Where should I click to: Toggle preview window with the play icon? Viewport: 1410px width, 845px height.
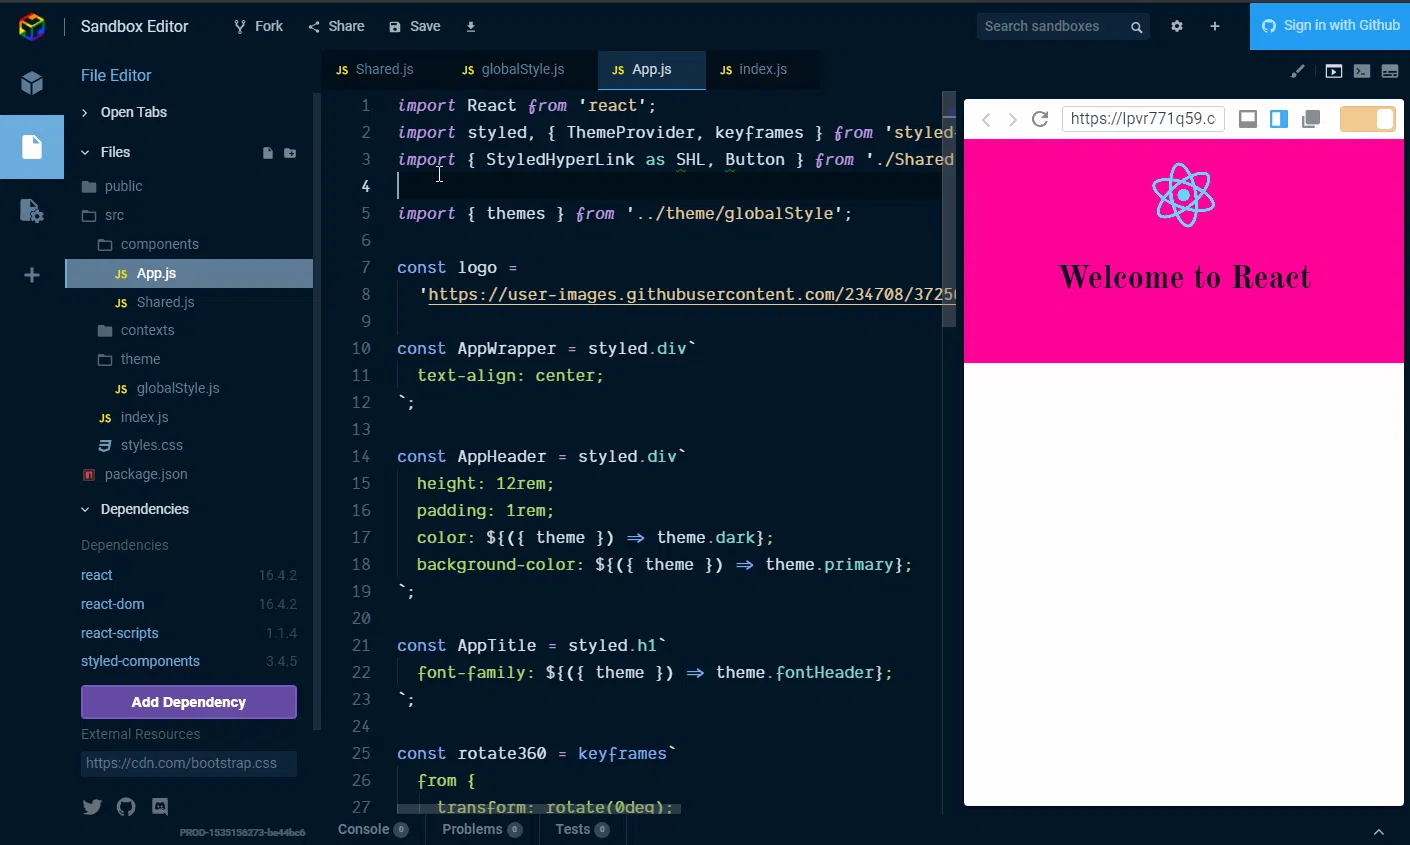[x=1333, y=70]
